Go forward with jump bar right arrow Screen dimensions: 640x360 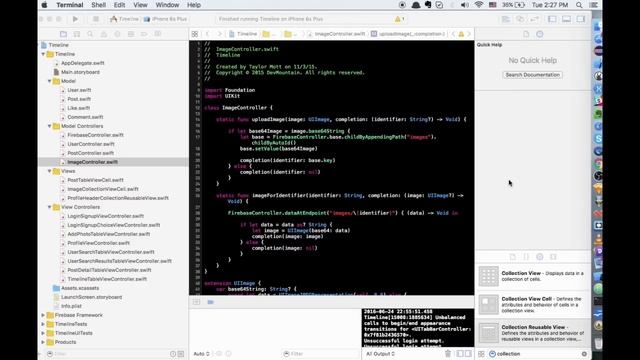pyautogui.click(x=220, y=34)
